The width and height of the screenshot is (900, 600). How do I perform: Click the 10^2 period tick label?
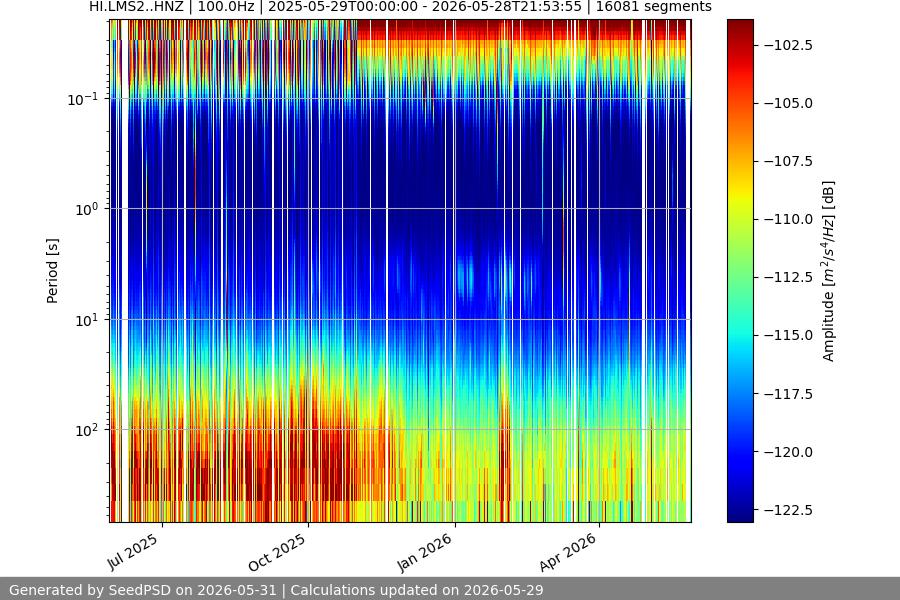tap(87, 430)
